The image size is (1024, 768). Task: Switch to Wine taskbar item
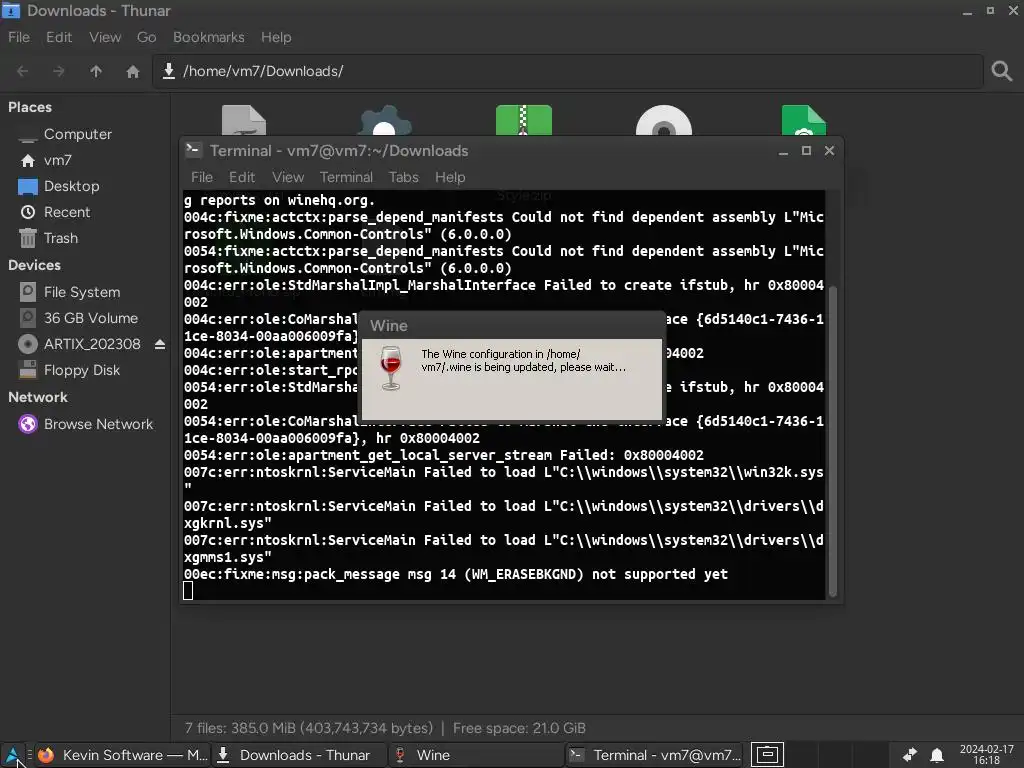tap(475, 755)
